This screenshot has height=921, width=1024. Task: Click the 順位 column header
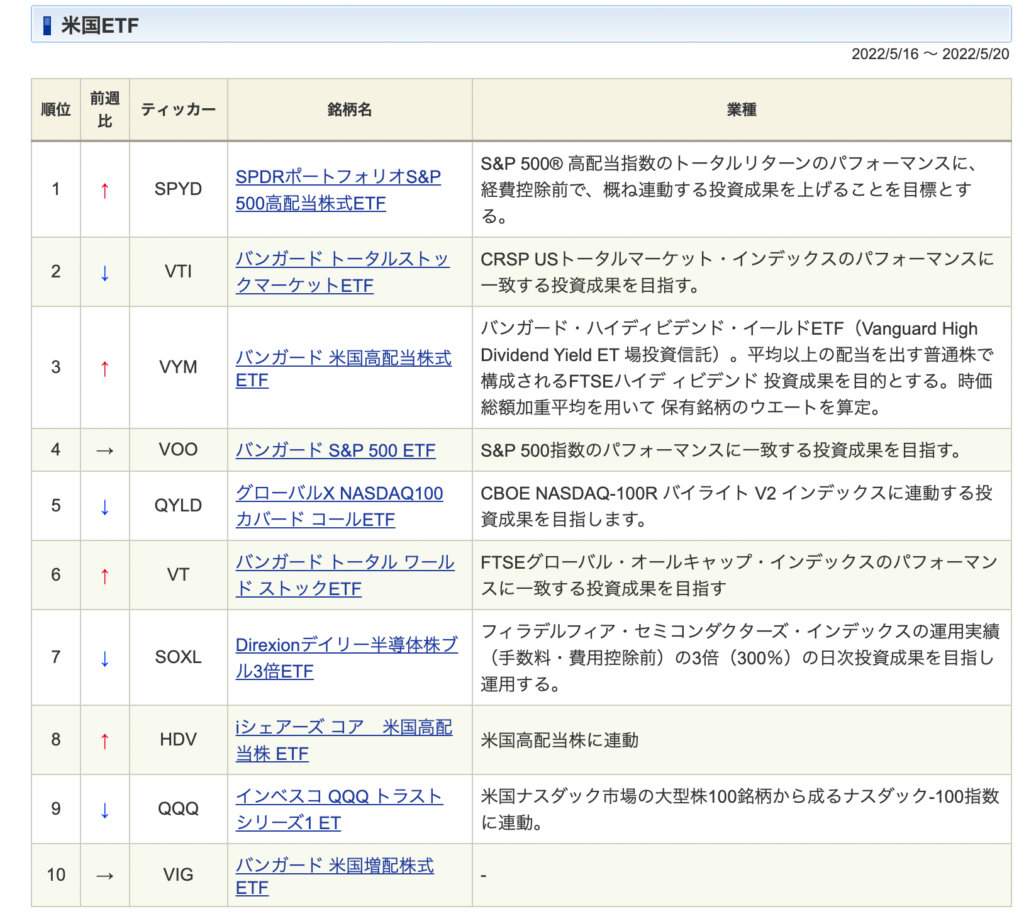[x=56, y=110]
